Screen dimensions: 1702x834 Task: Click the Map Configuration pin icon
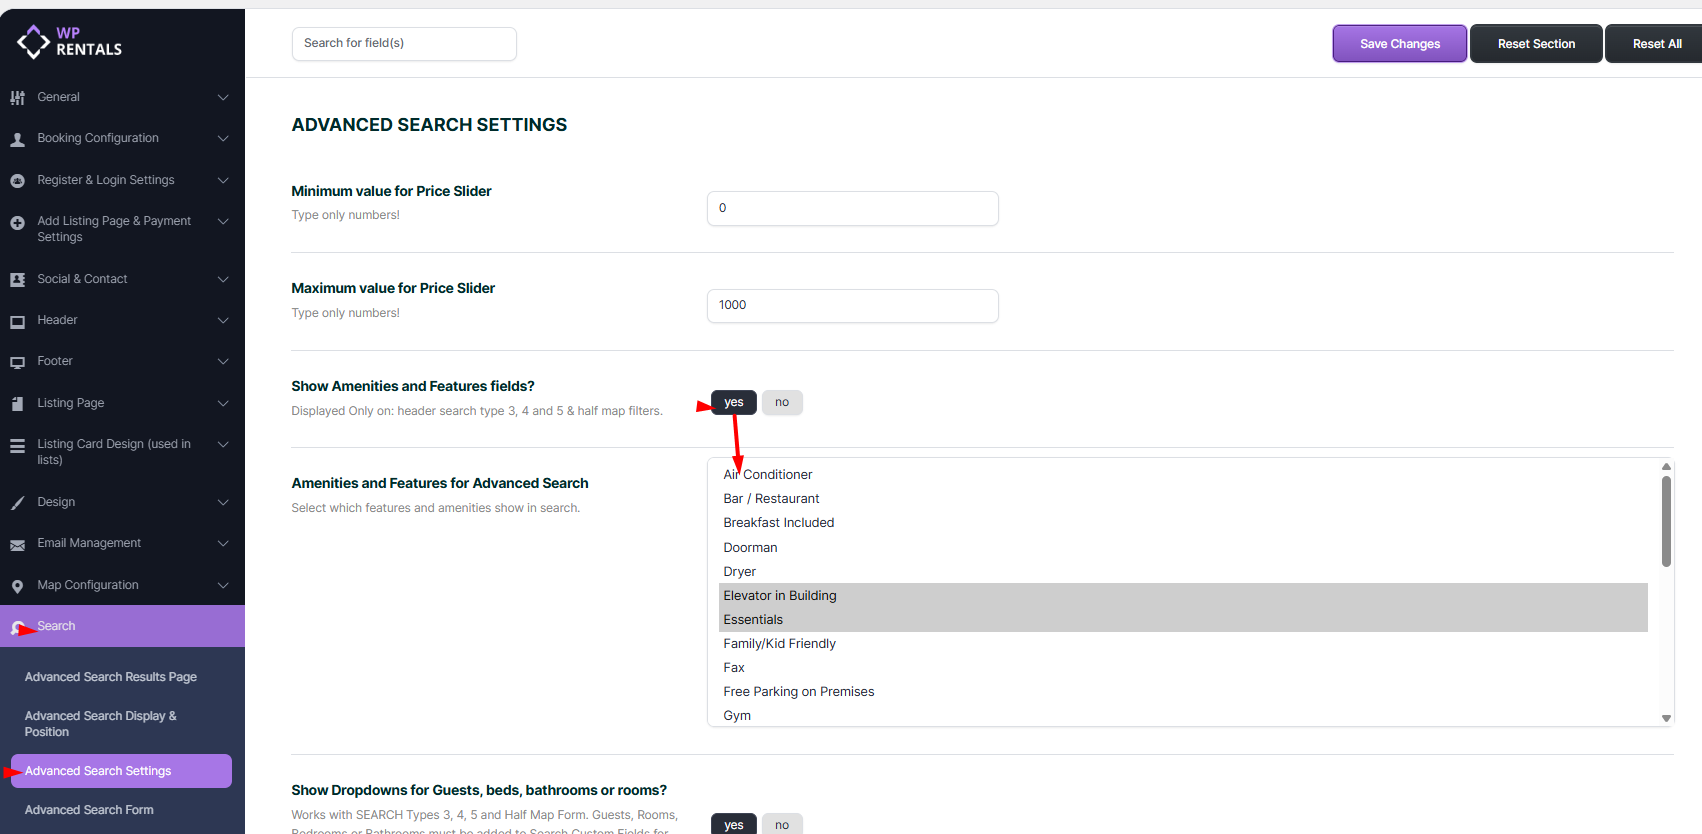[17, 586]
